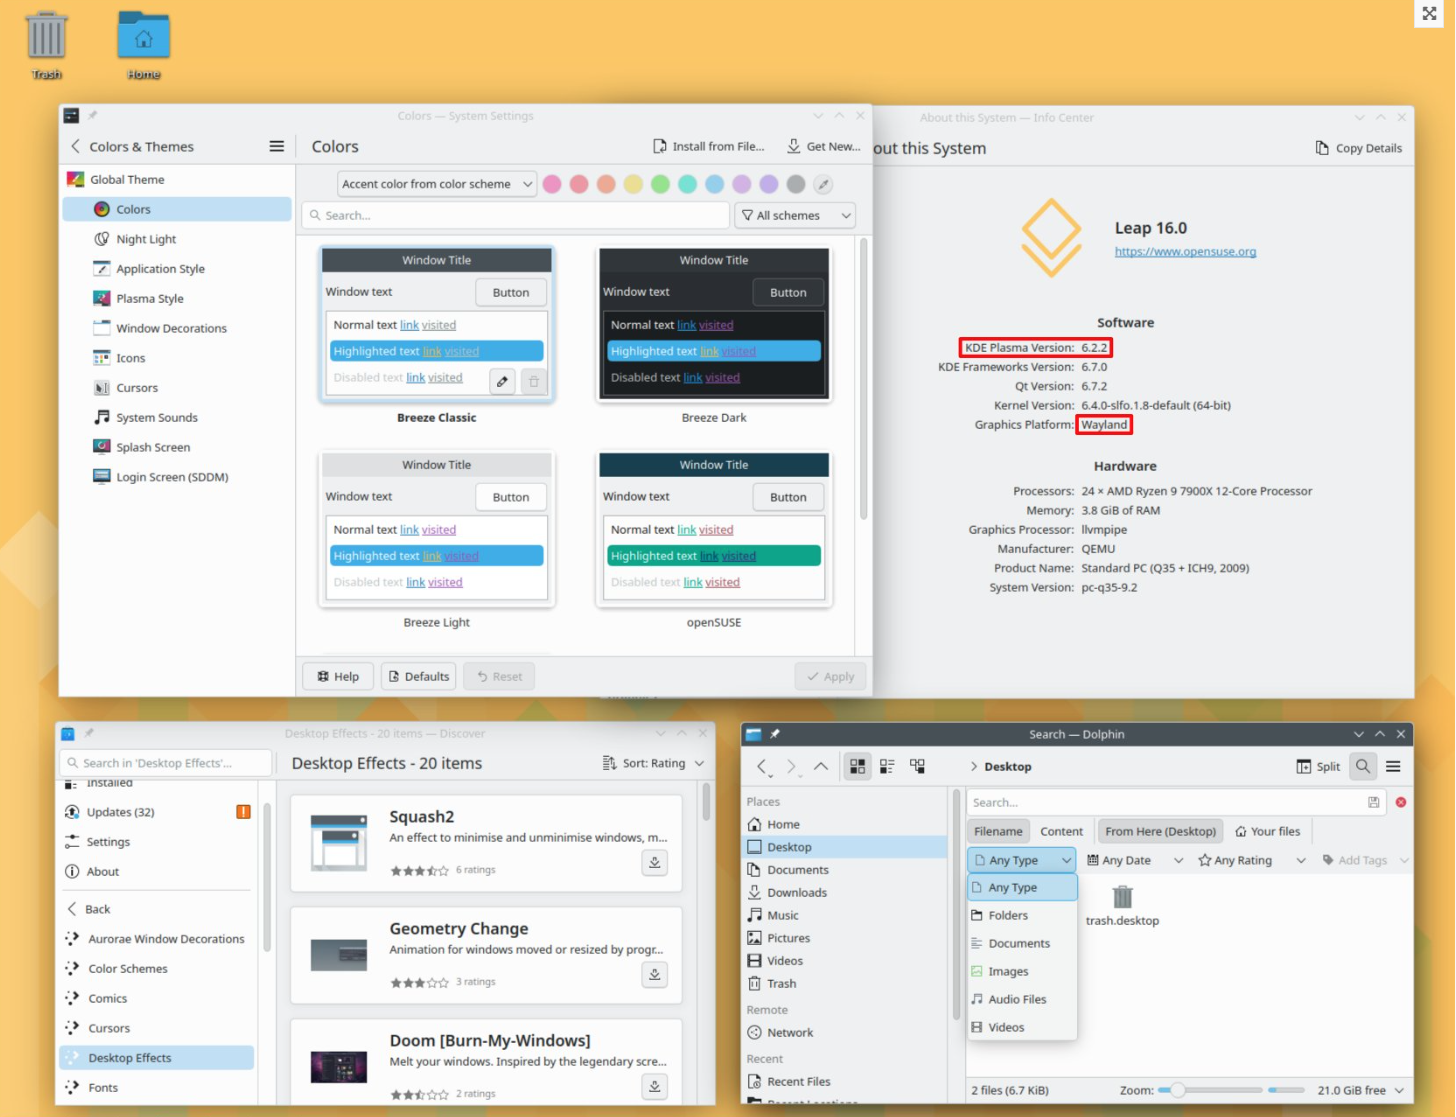Toggle the From Here (Desktop) search scope
Viewport: 1456px width, 1117px height.
[x=1160, y=831]
